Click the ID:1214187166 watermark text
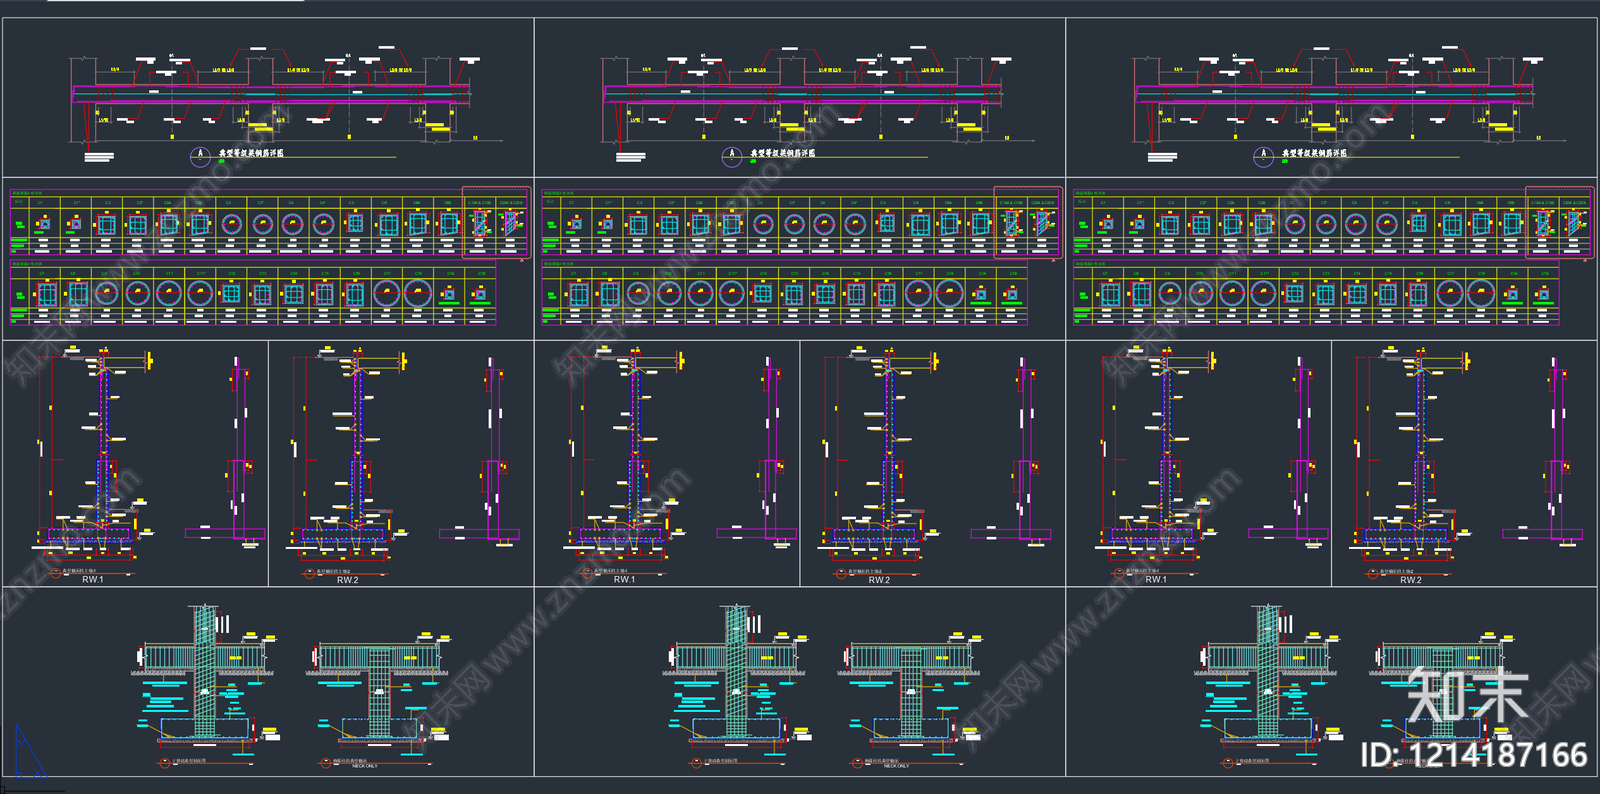 tap(1473, 755)
